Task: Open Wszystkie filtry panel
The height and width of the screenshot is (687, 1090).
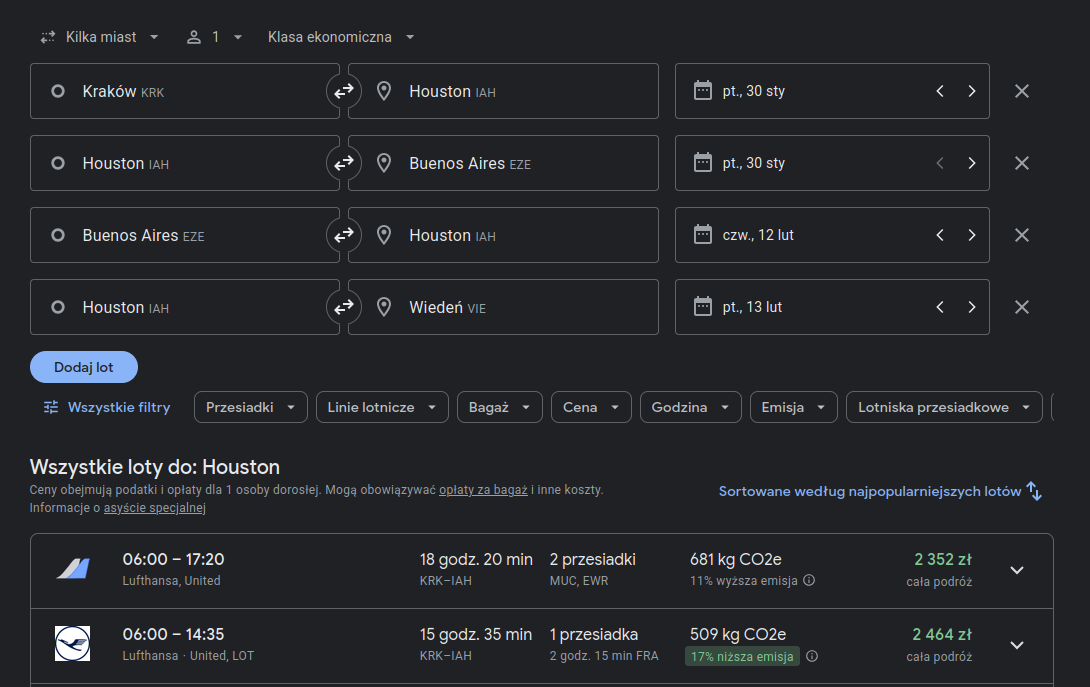Action: (107, 407)
